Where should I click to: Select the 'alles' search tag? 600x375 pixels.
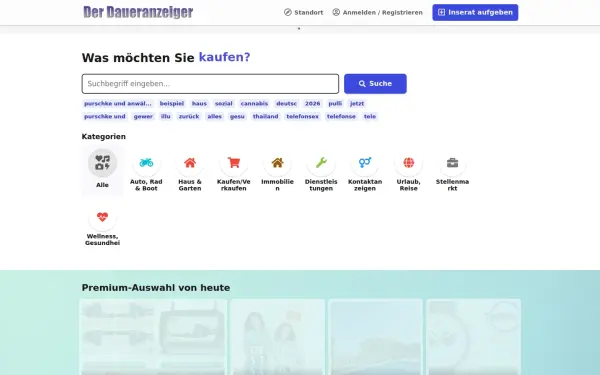[215, 116]
